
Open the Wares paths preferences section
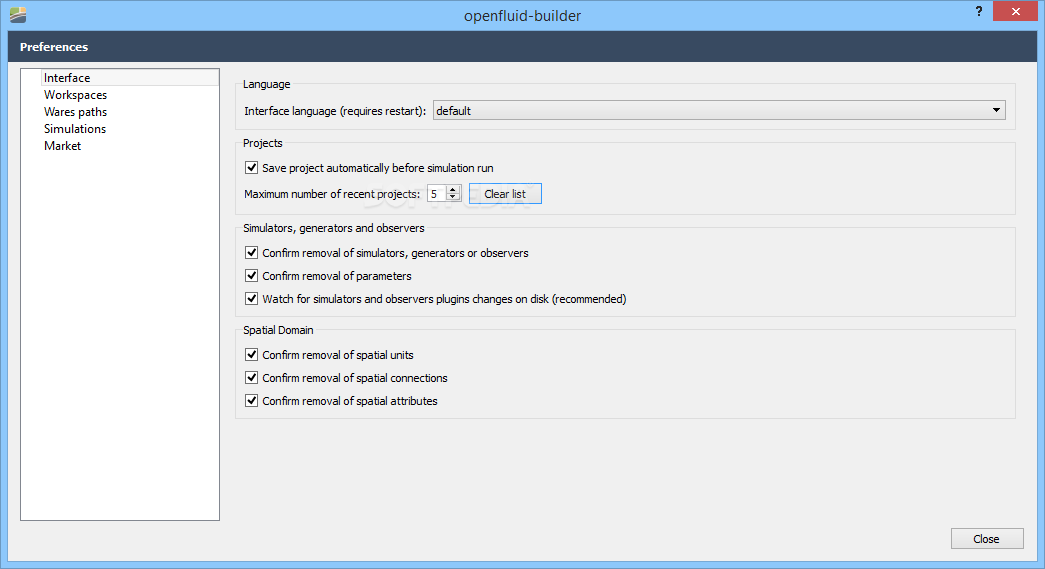tap(75, 112)
